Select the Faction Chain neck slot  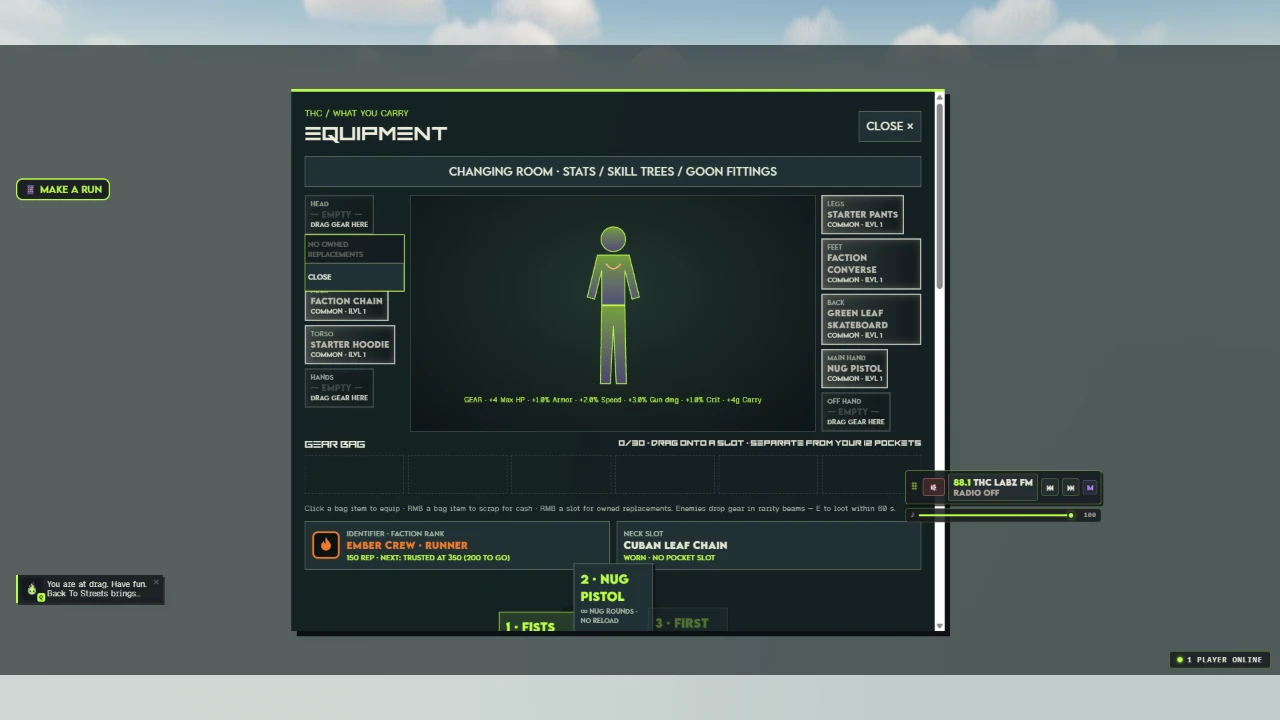[346, 305]
